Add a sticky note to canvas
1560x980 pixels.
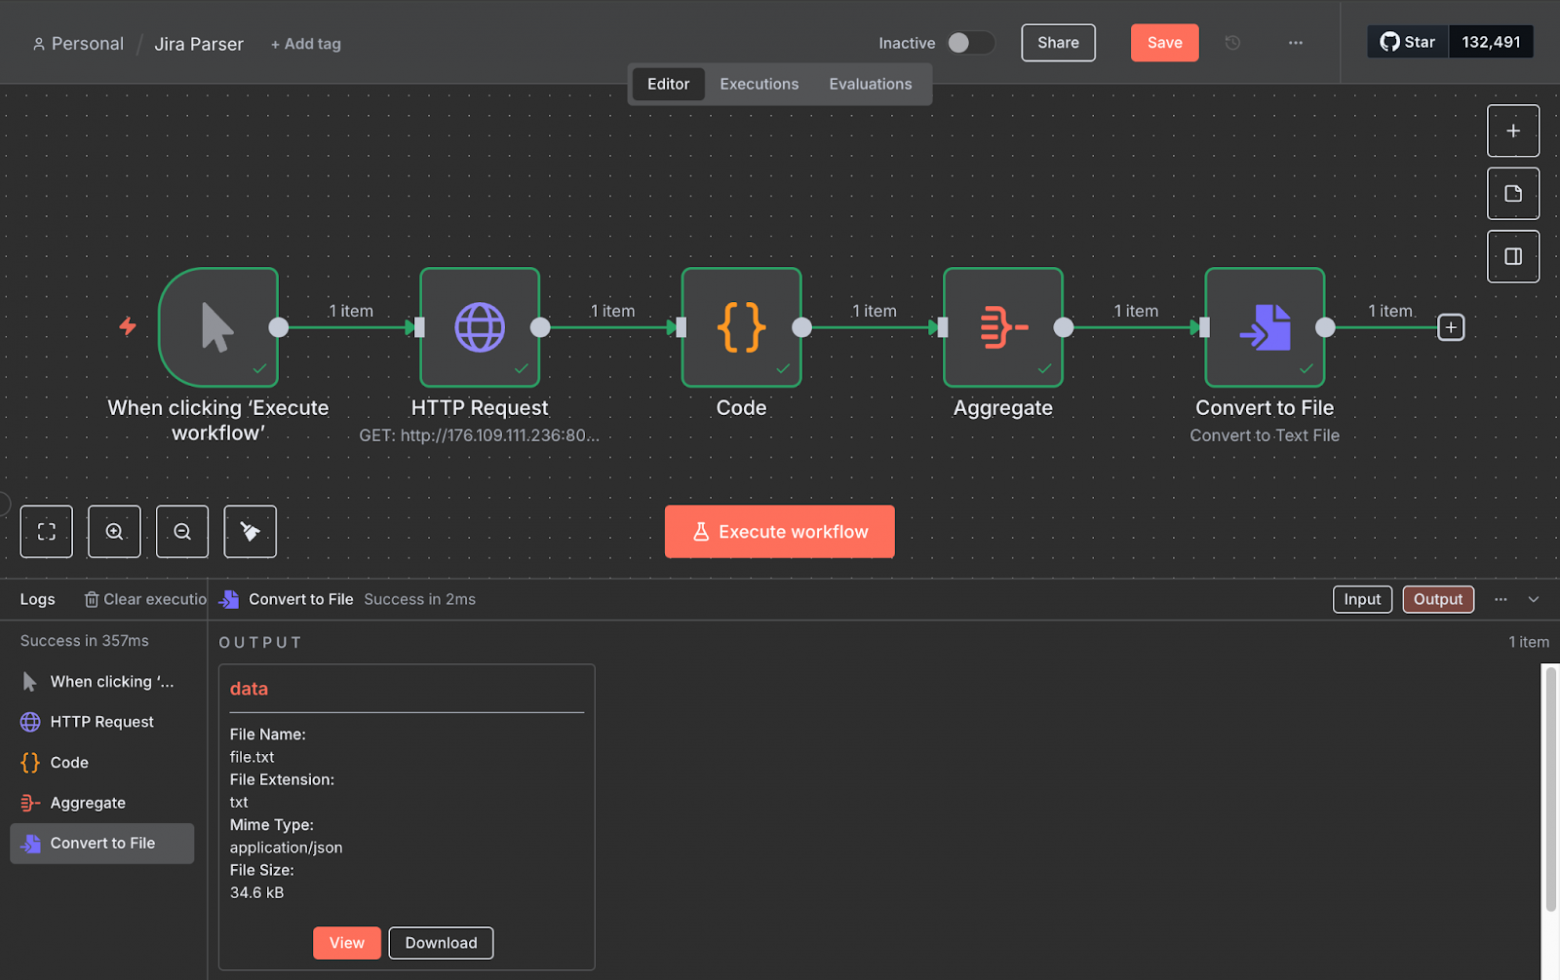tap(1512, 194)
